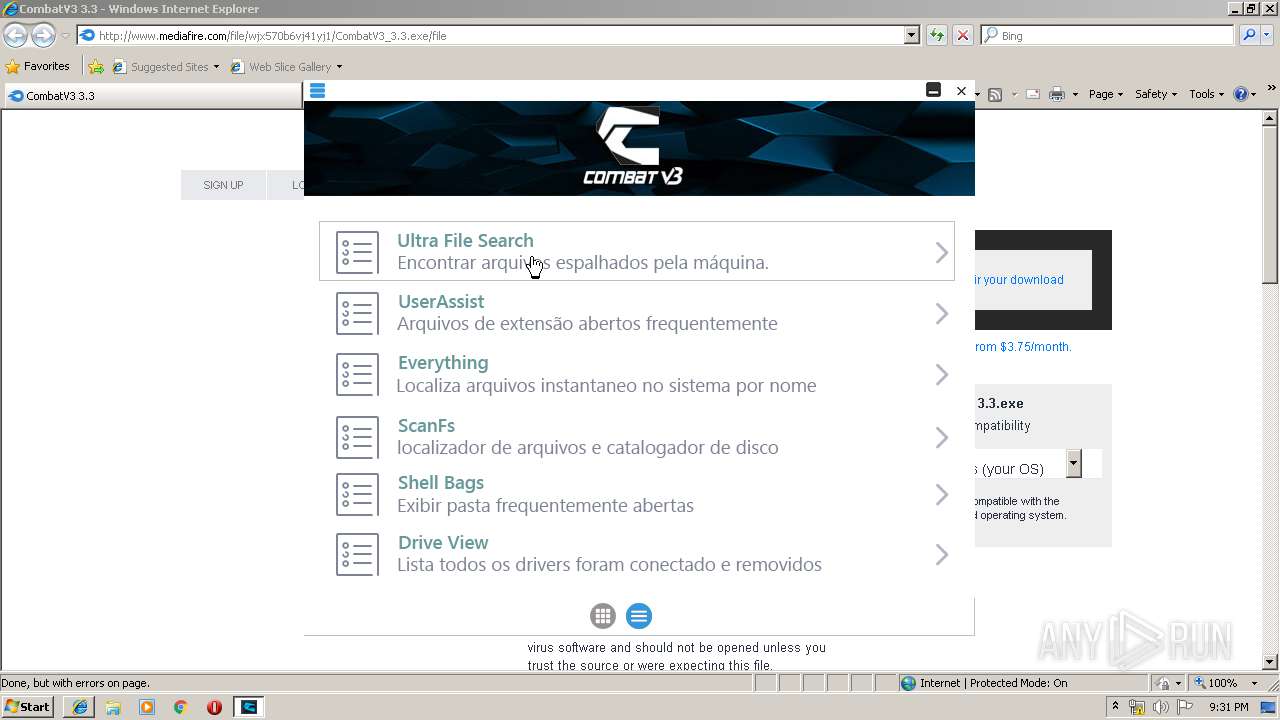Click the Read Mail envelope icon
Image resolution: width=1280 pixels, height=720 pixels.
[x=1032, y=94]
